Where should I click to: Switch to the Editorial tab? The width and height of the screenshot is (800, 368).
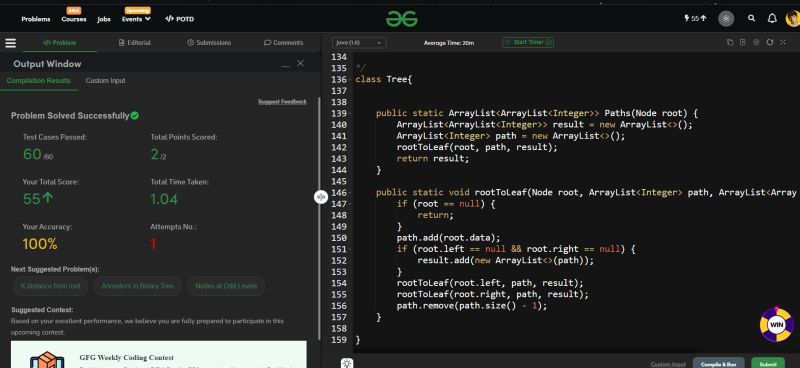pyautogui.click(x=135, y=43)
